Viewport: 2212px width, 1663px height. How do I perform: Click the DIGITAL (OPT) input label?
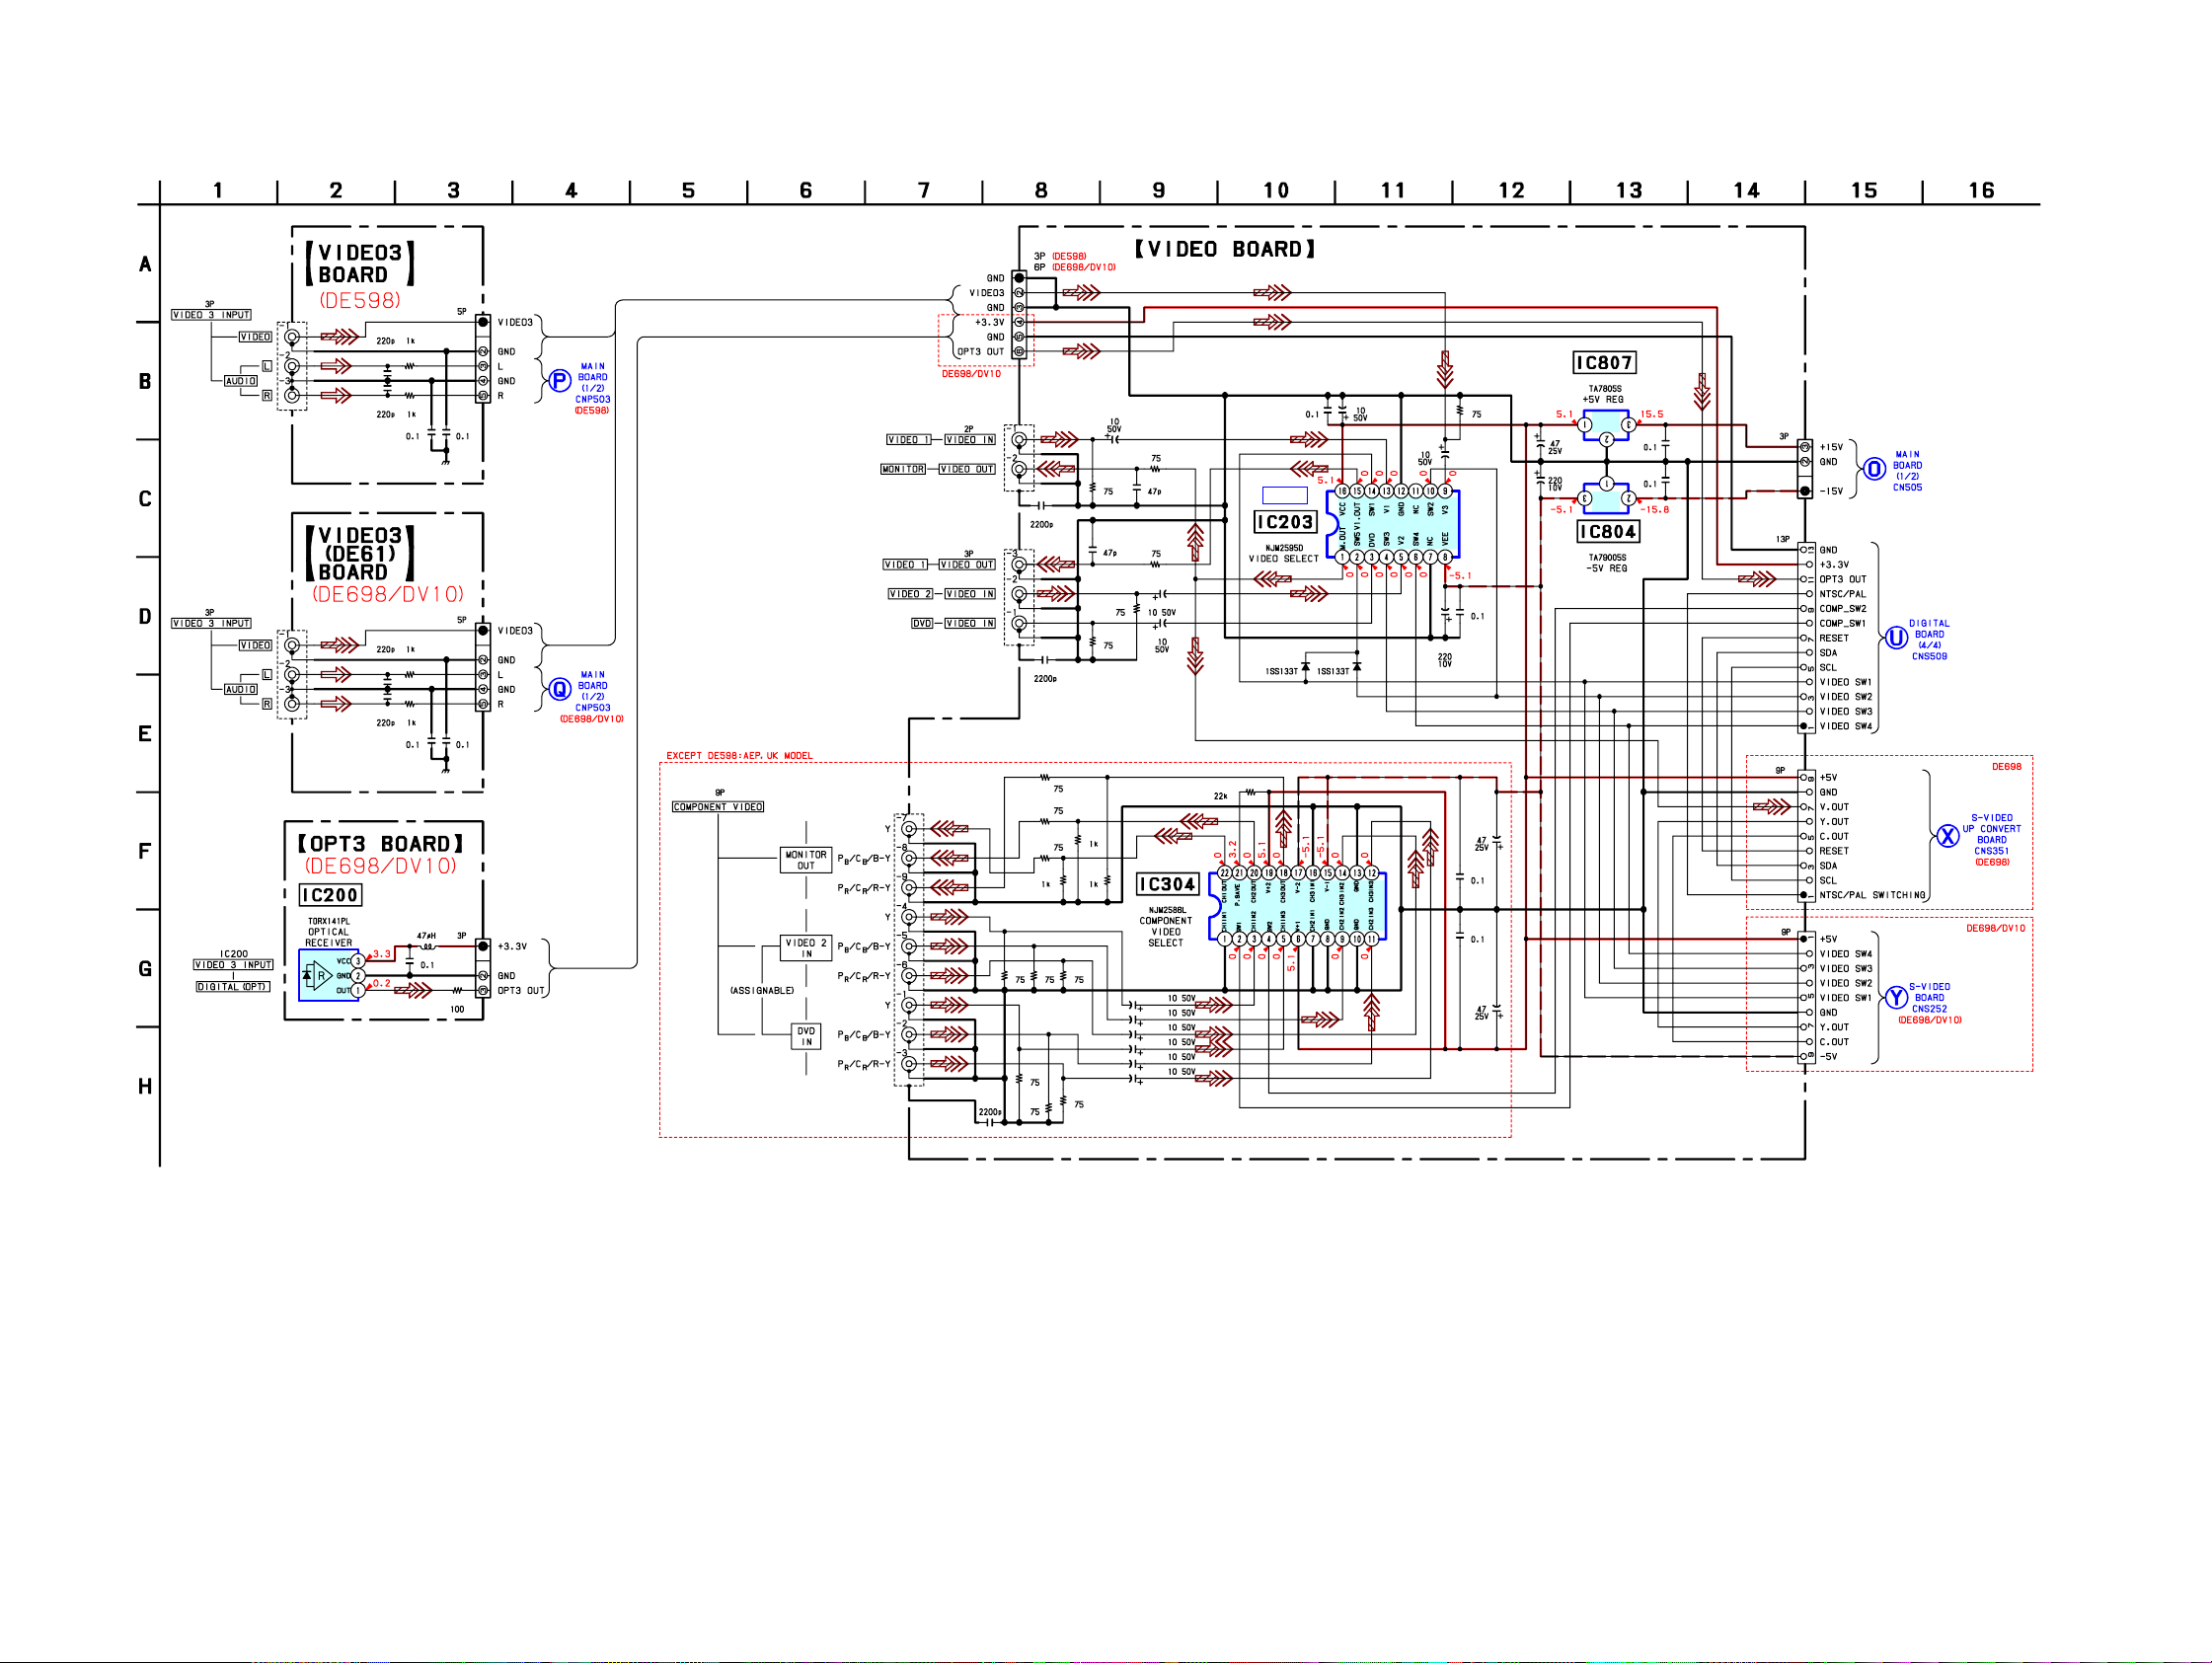click(x=232, y=987)
